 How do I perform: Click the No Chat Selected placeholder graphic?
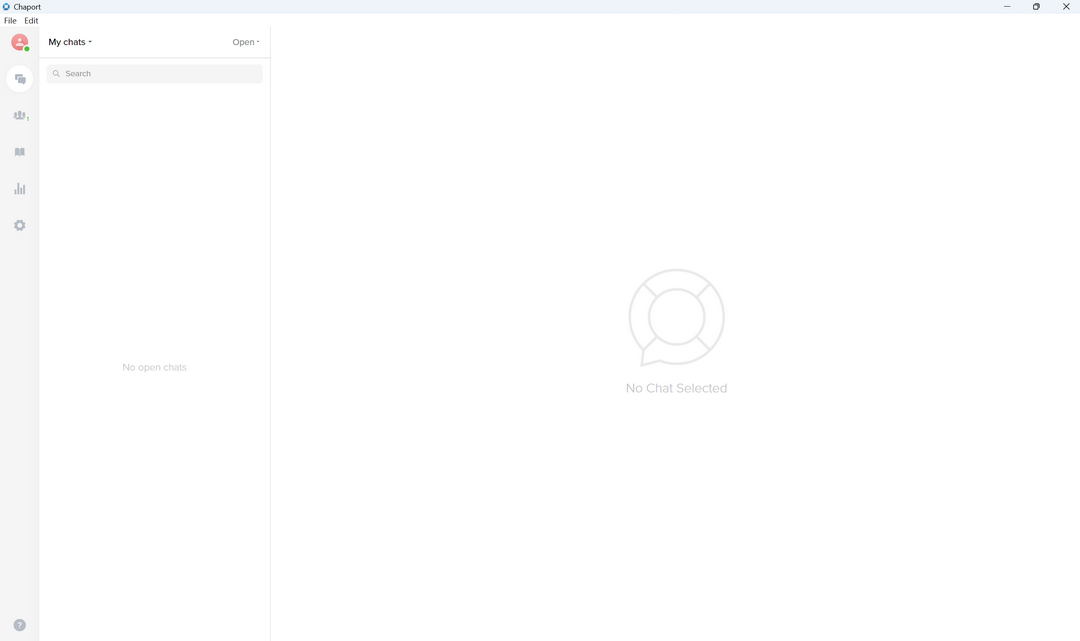676,317
